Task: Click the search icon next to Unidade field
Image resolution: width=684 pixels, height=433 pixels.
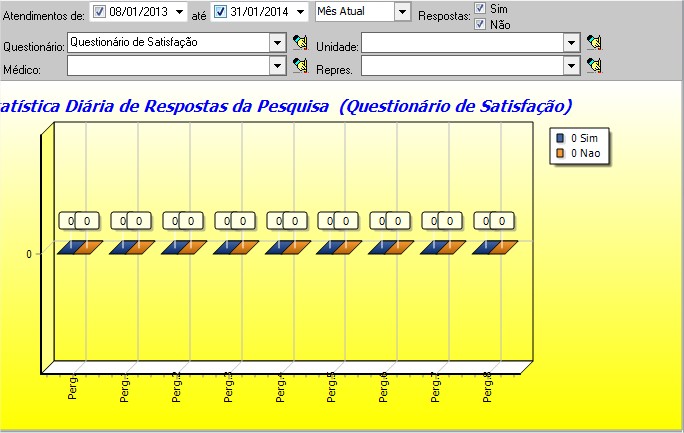Action: (595, 42)
